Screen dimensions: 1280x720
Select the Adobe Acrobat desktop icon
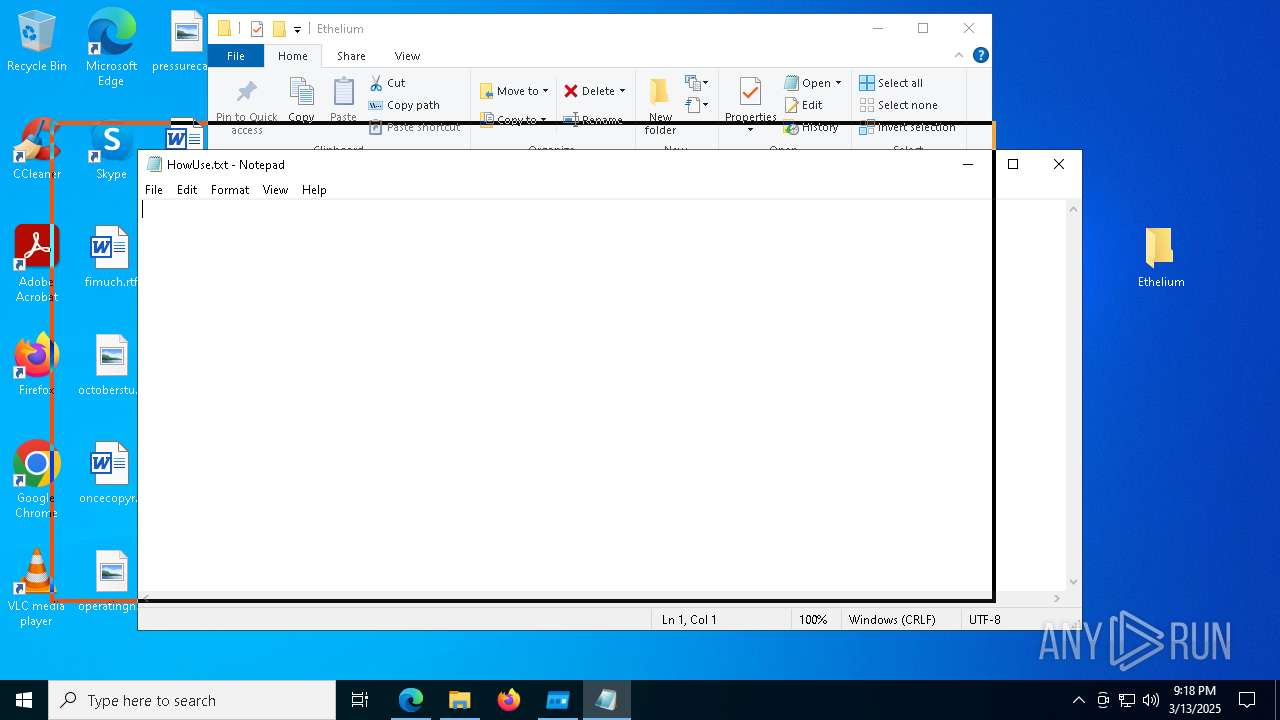click(x=37, y=264)
